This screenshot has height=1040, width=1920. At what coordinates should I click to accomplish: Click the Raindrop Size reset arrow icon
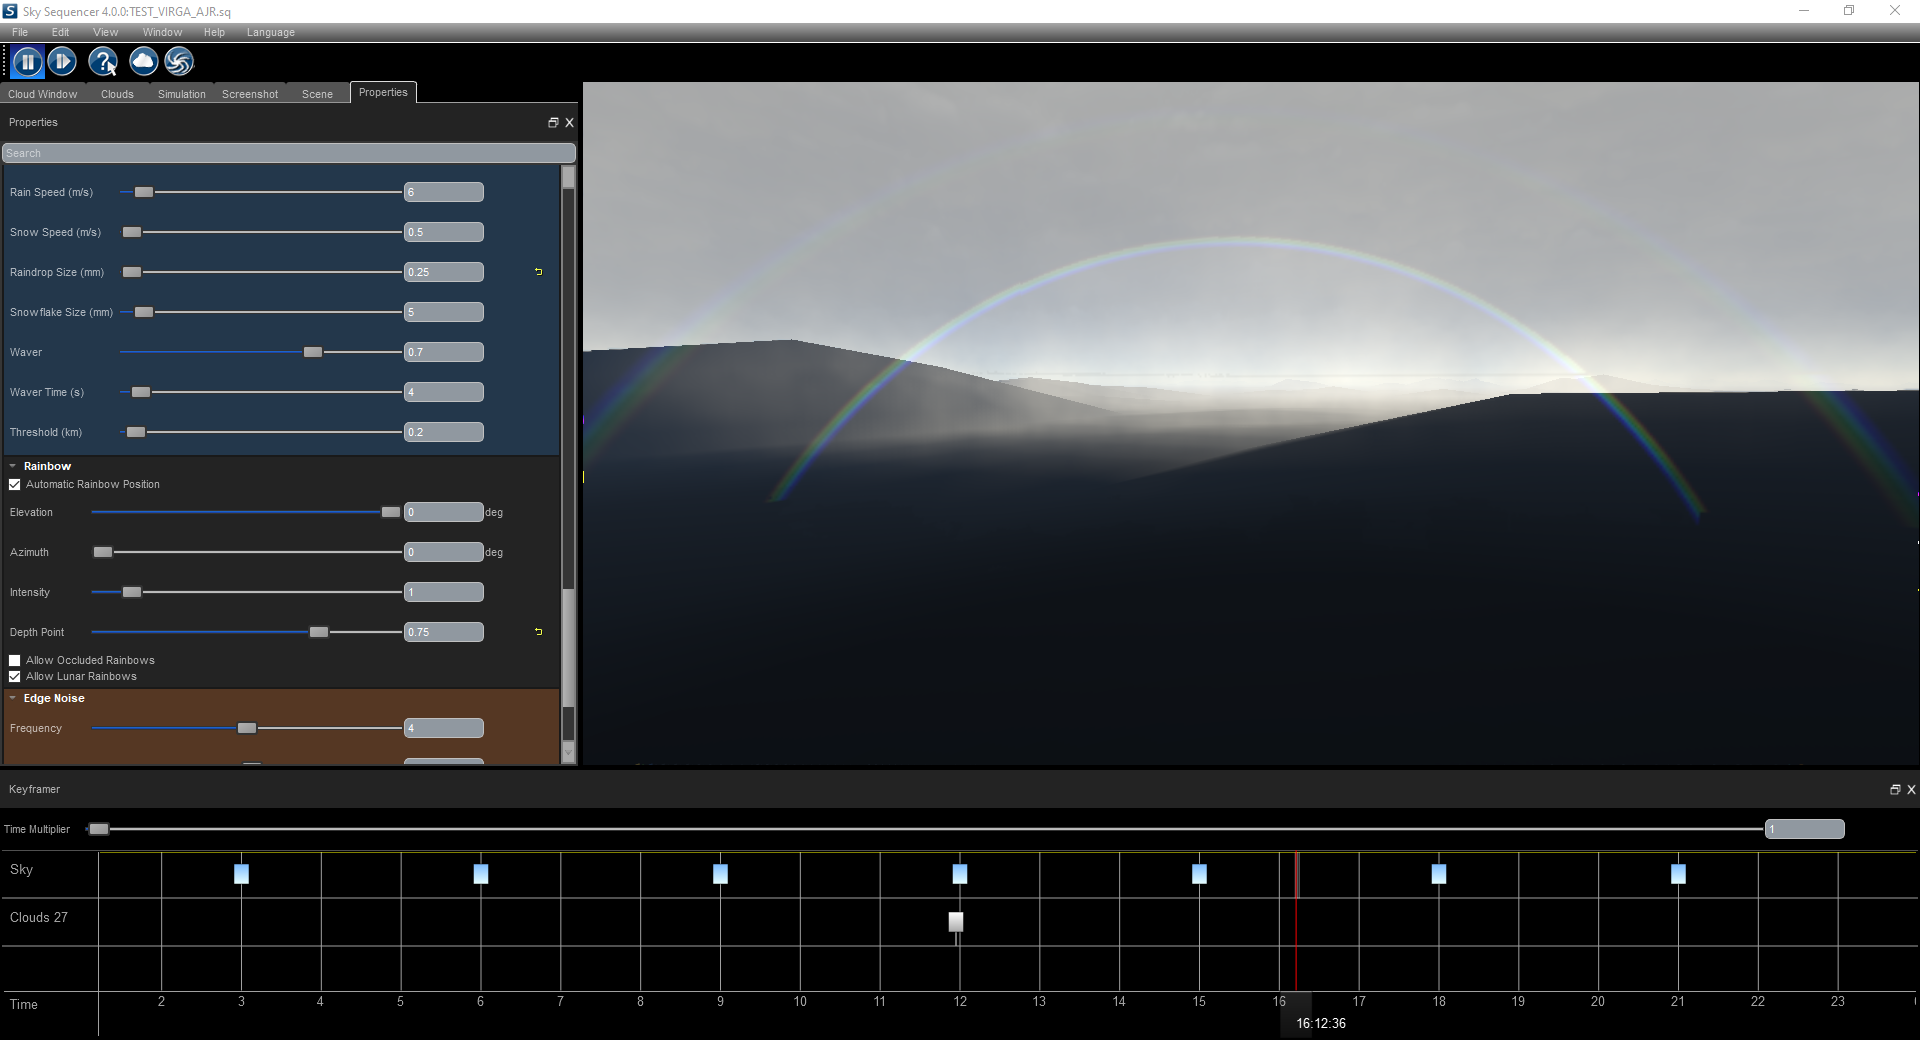(539, 272)
